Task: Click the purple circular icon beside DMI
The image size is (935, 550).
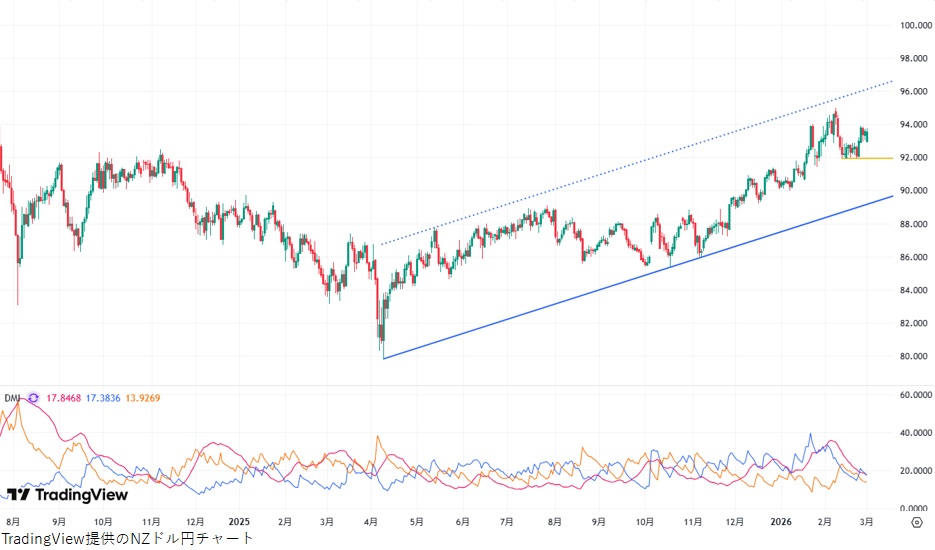Action: (31, 398)
